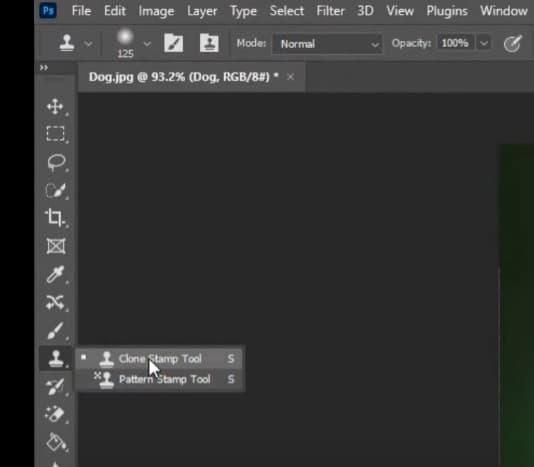Screen dimensions: 534x467
Task: Select the Paint Bucket tool
Action: [x=56, y=442]
